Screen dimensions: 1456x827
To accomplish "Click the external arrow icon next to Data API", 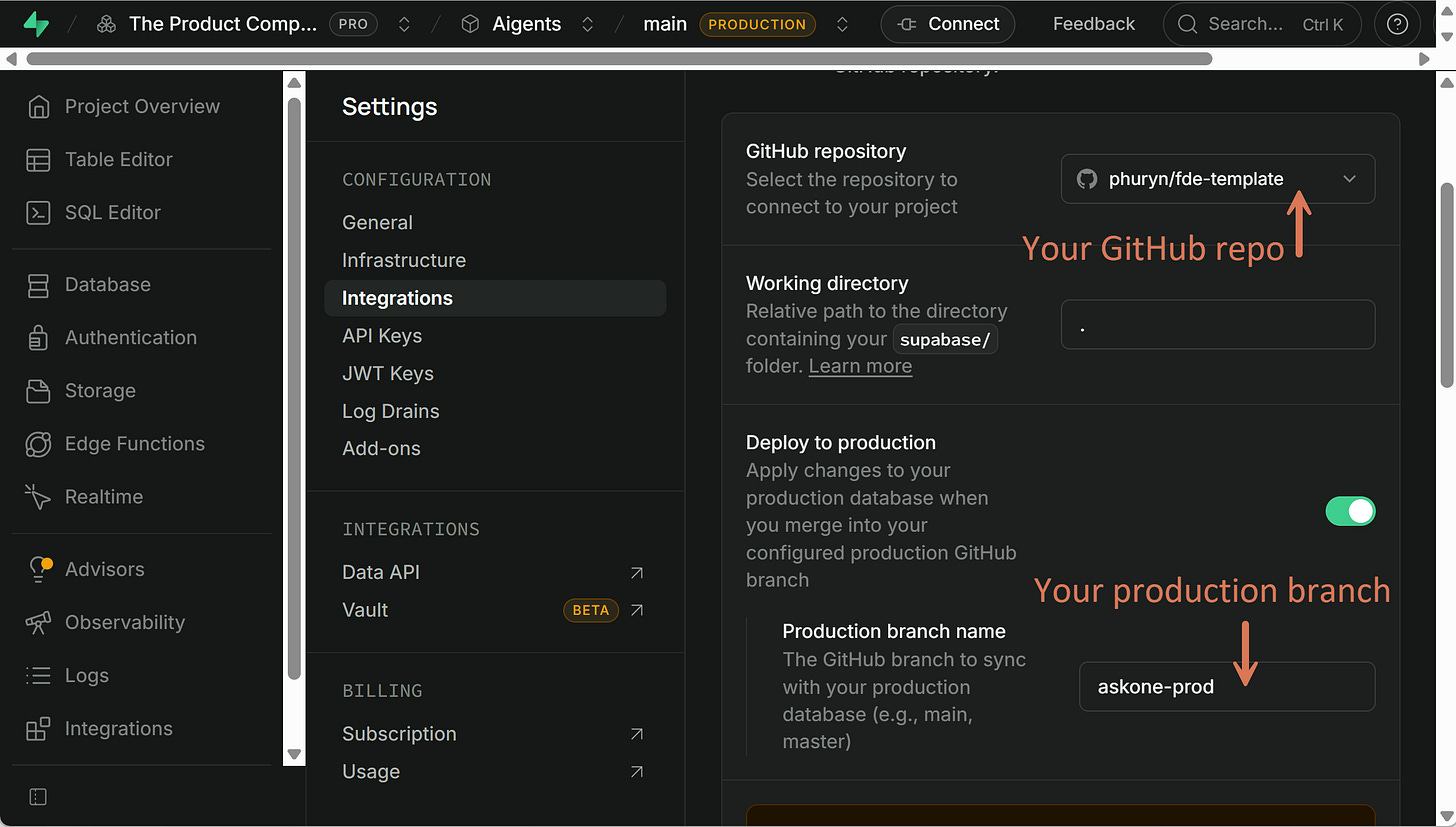I will (637, 573).
